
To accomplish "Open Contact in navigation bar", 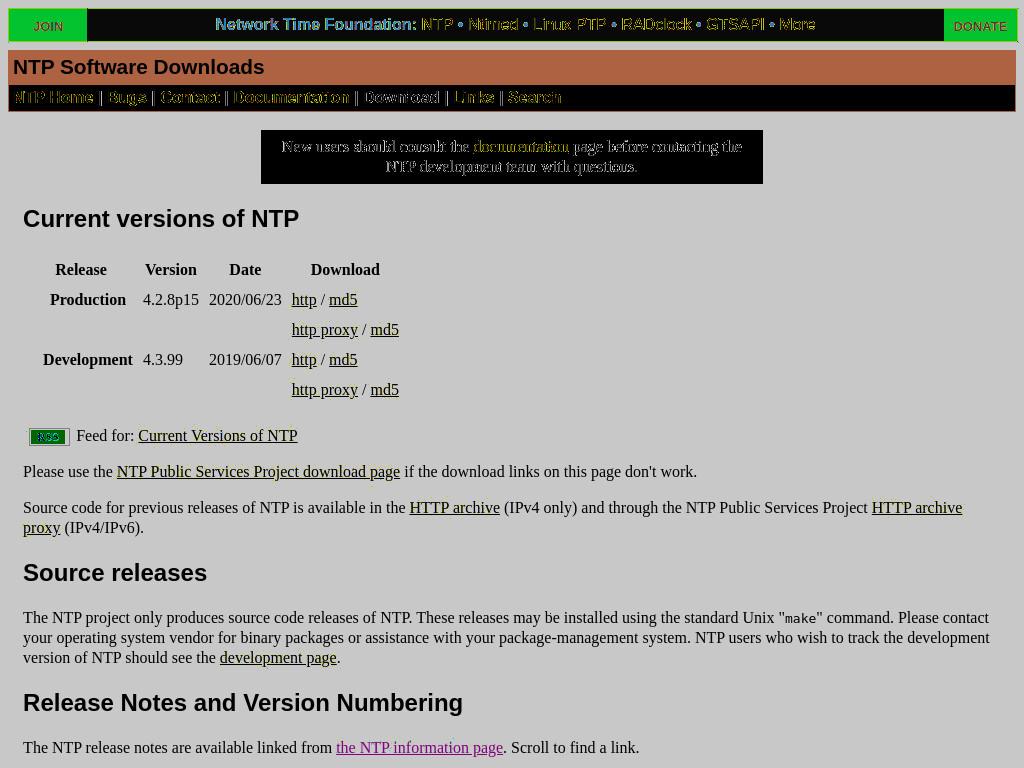I will click(x=190, y=97).
